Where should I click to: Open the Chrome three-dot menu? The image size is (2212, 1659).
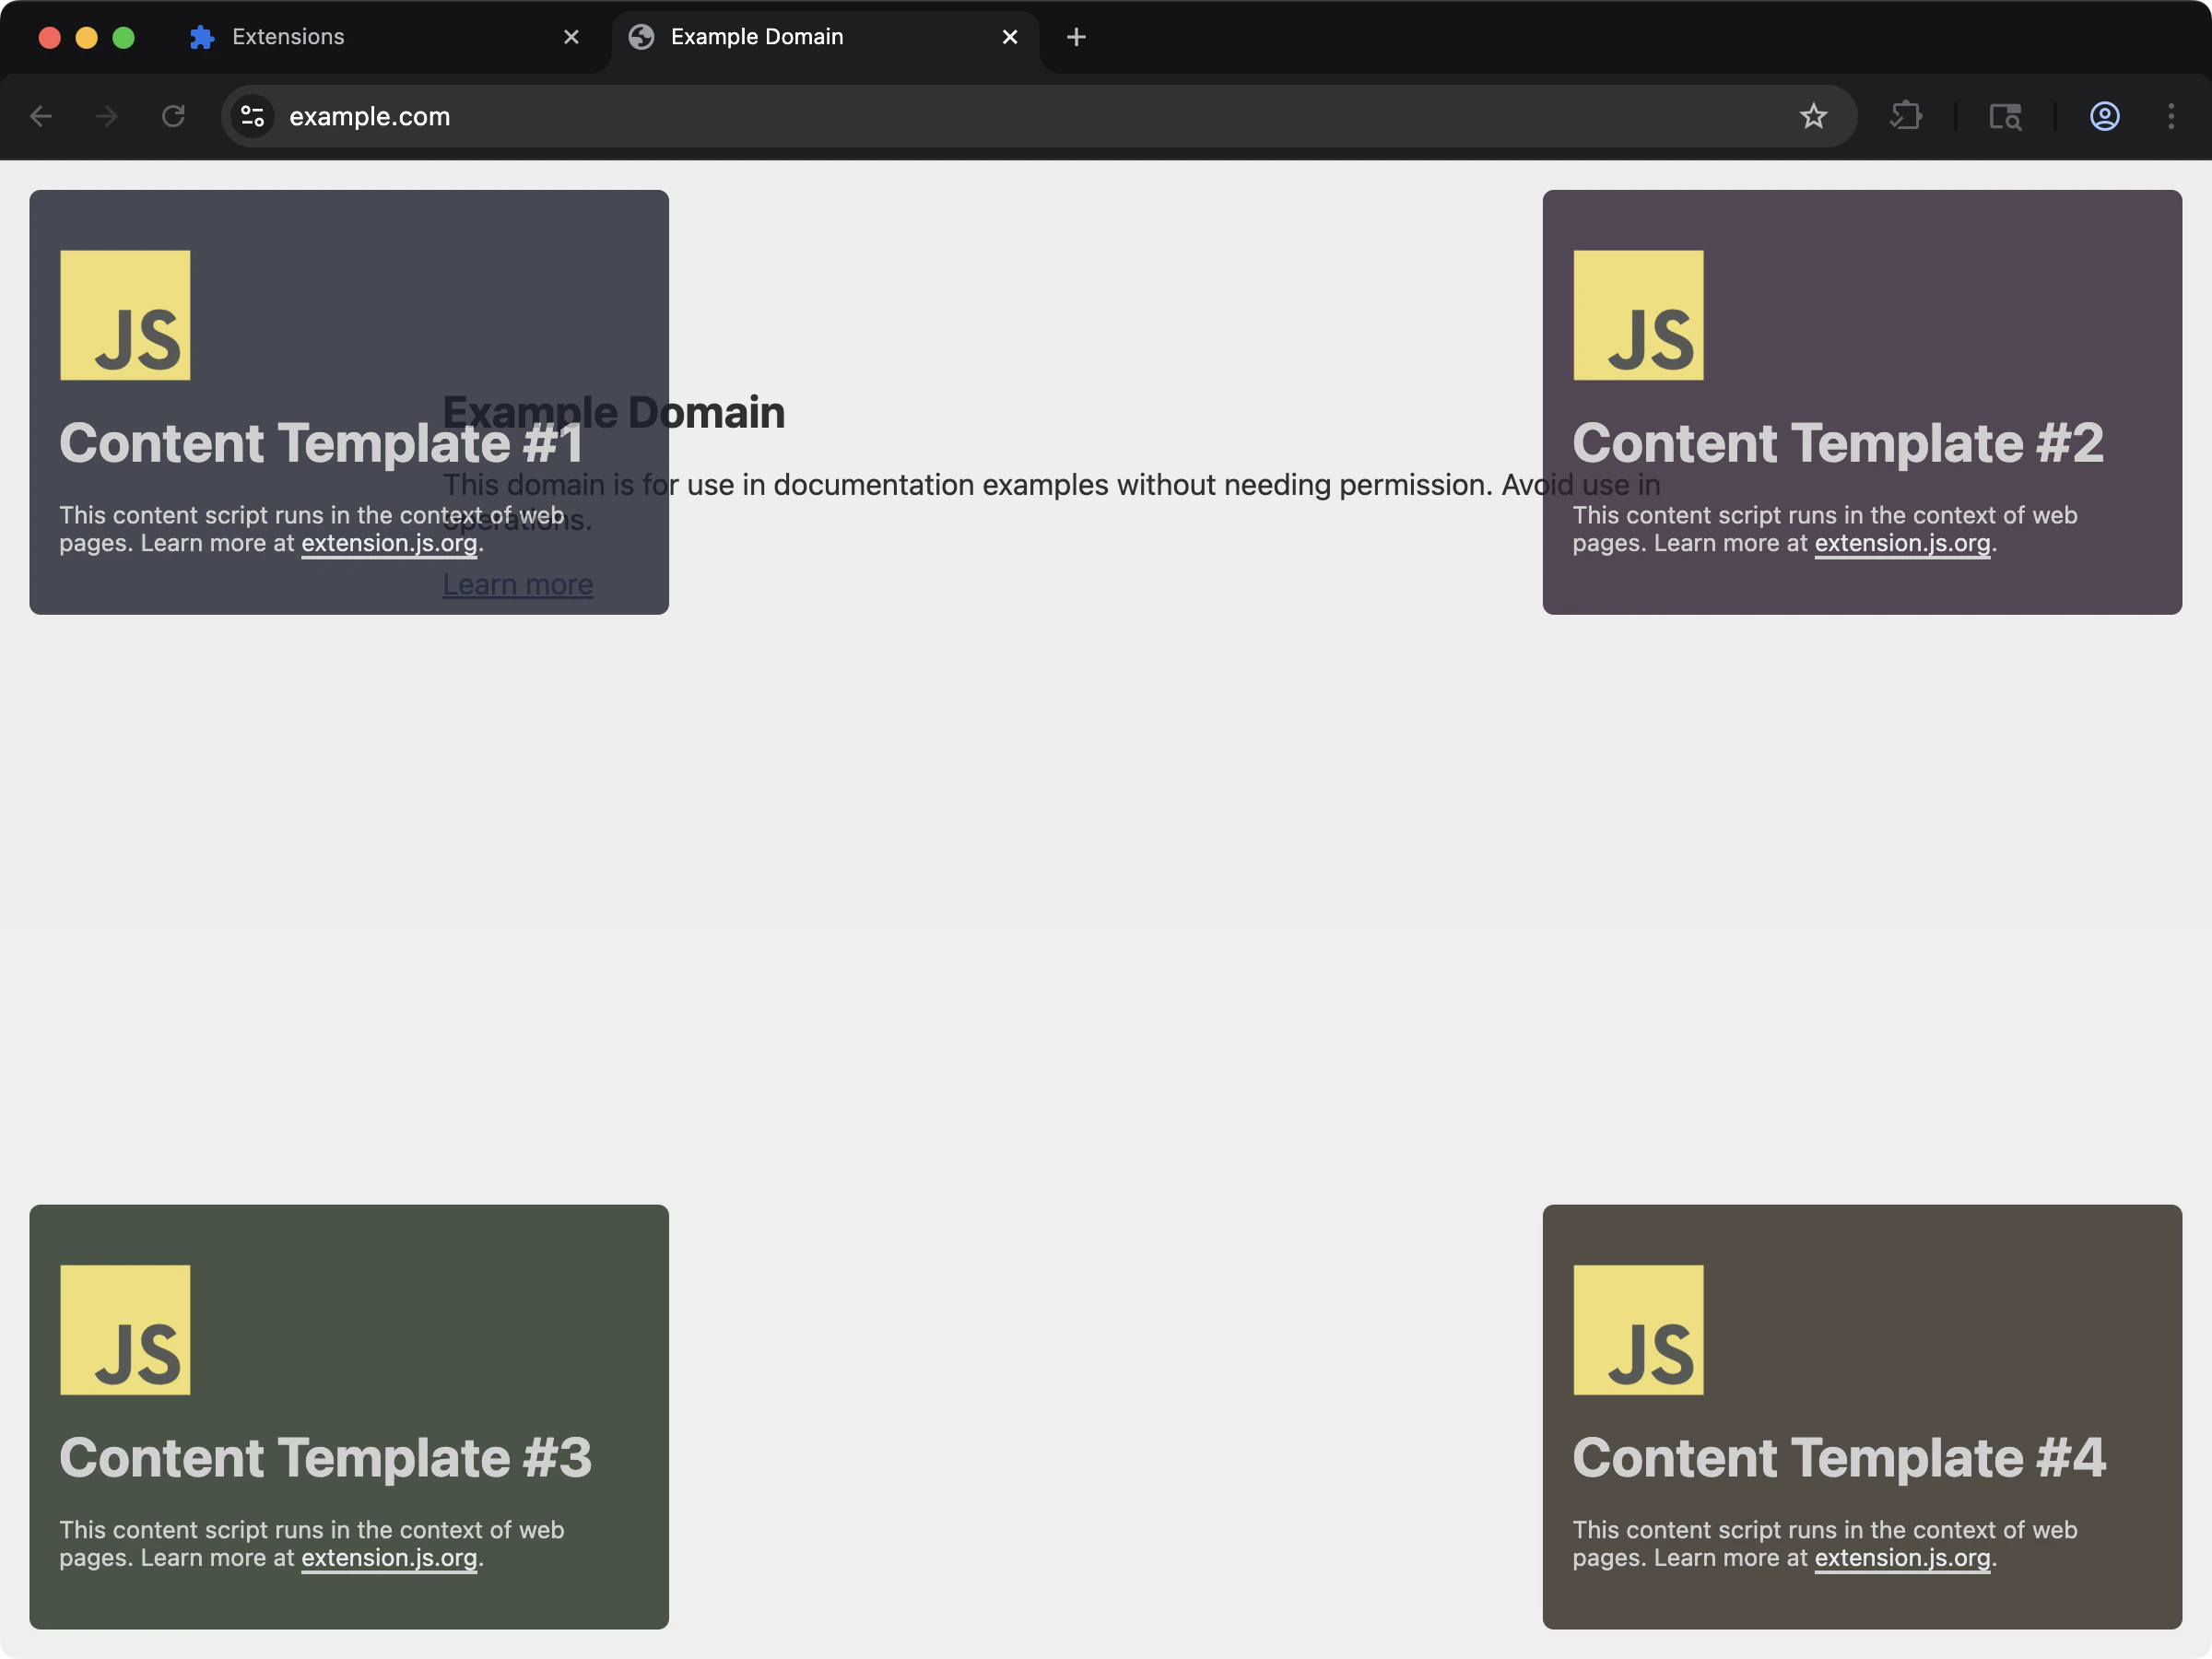point(2170,116)
